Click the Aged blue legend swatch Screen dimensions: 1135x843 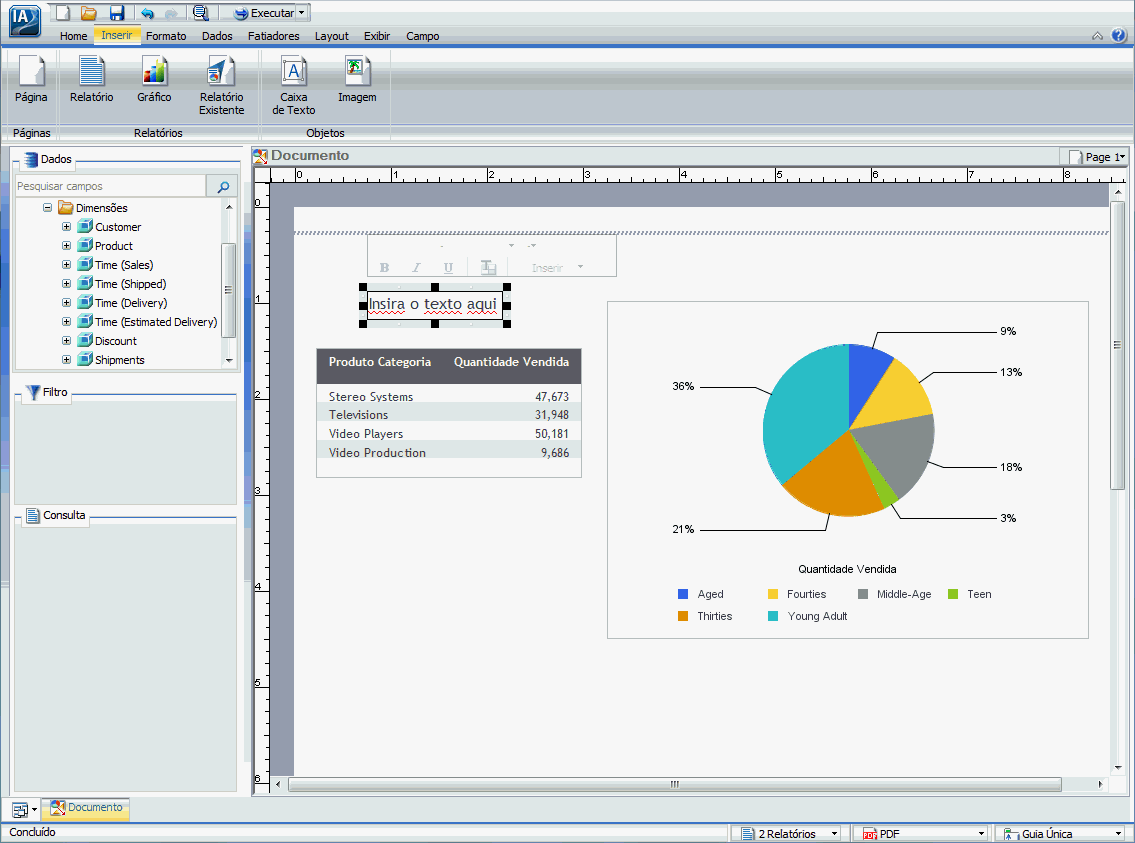coord(683,594)
